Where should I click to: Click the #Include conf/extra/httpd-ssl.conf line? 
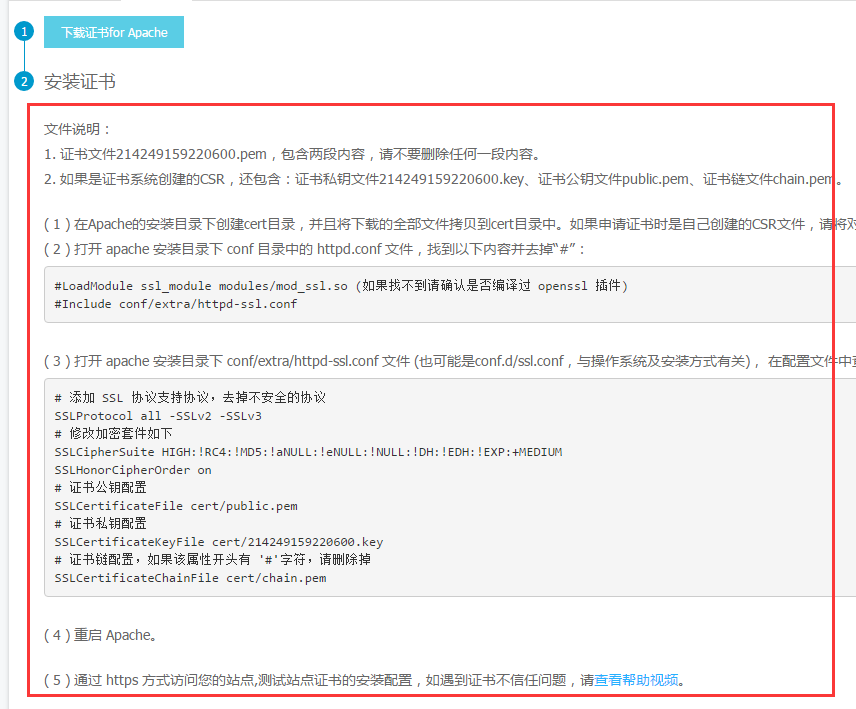(146, 304)
